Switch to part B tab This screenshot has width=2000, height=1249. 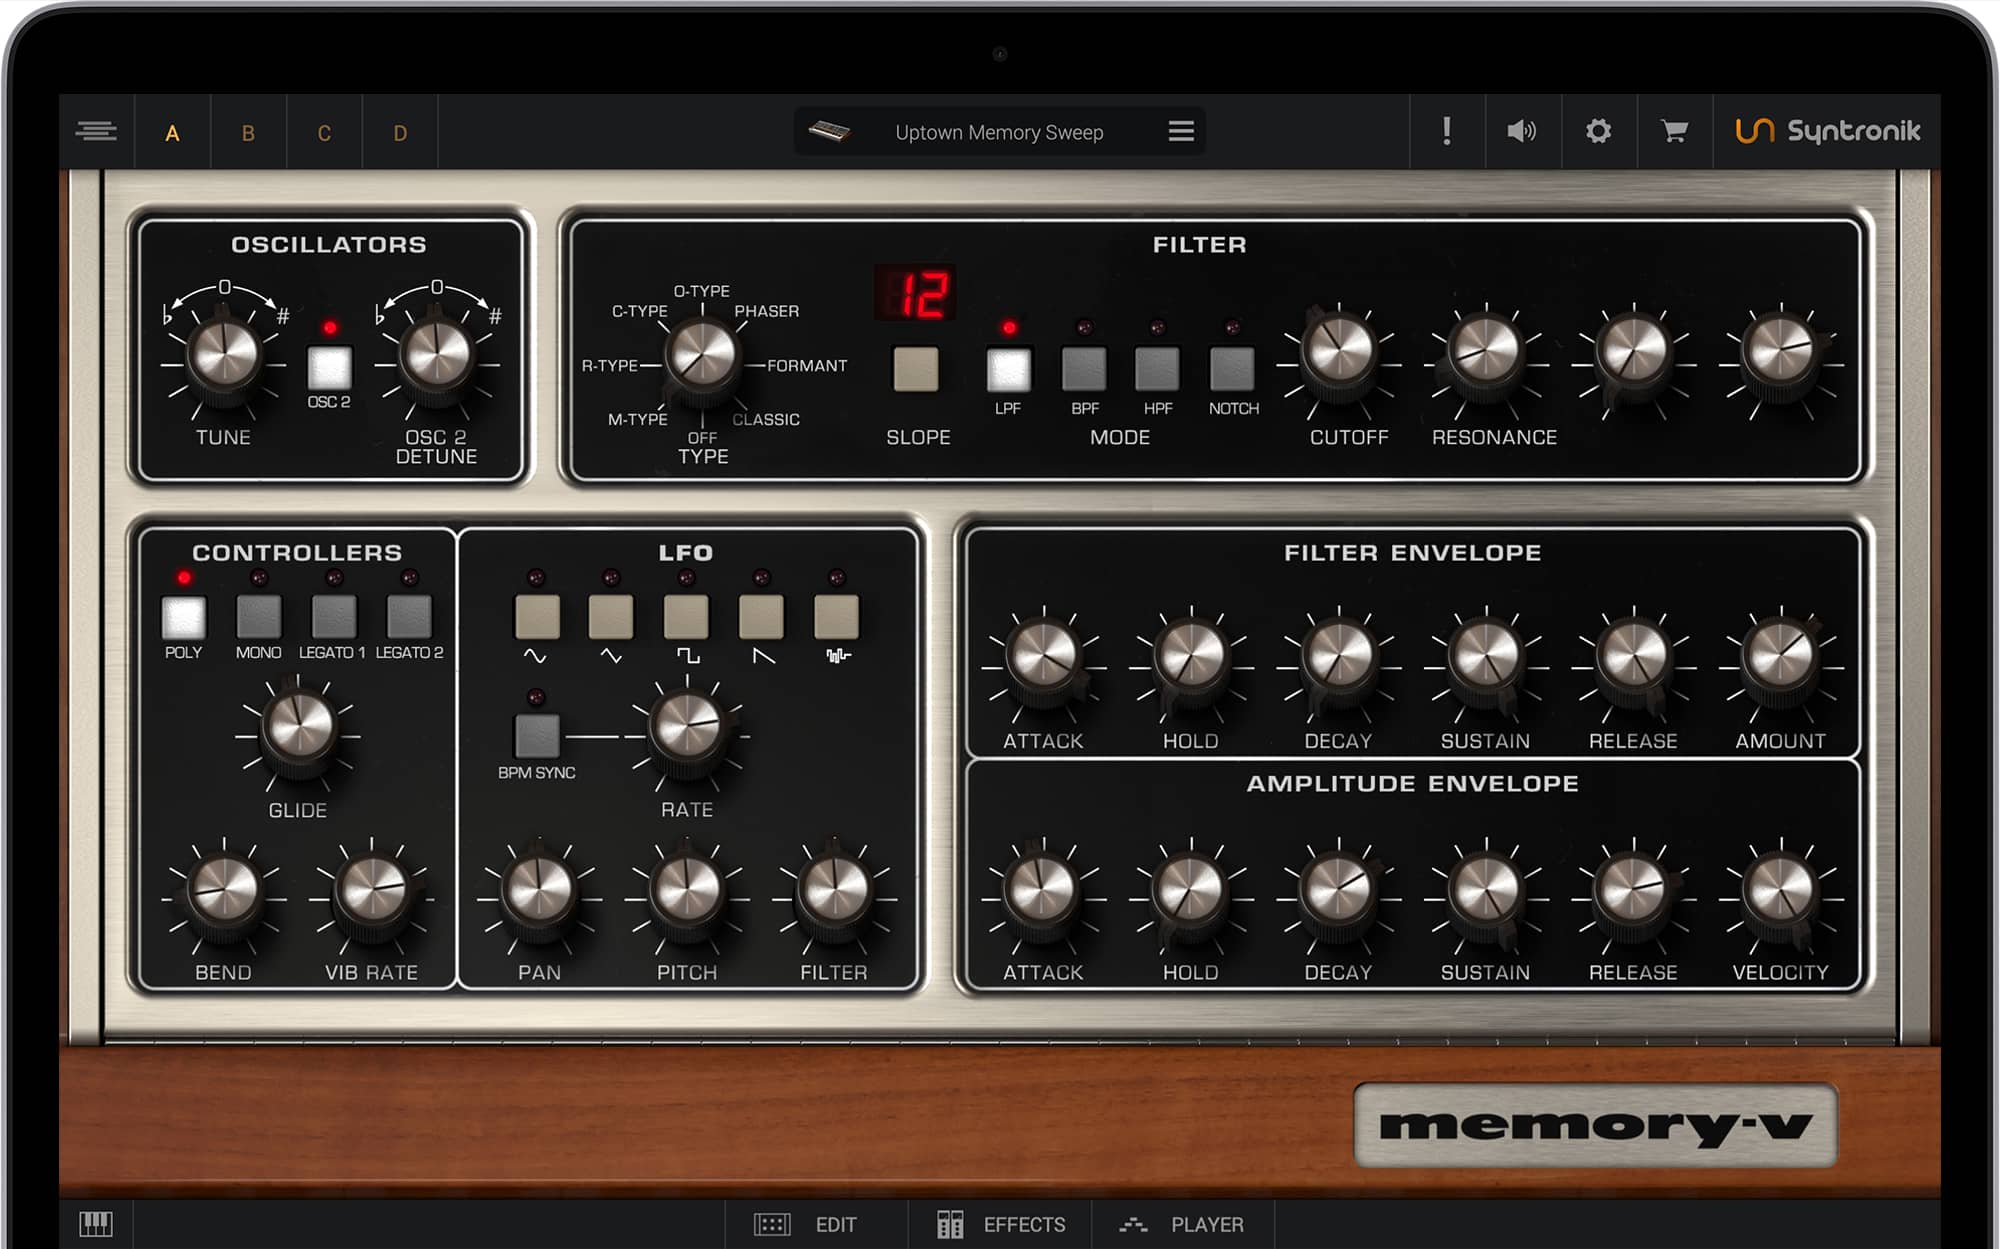point(248,133)
